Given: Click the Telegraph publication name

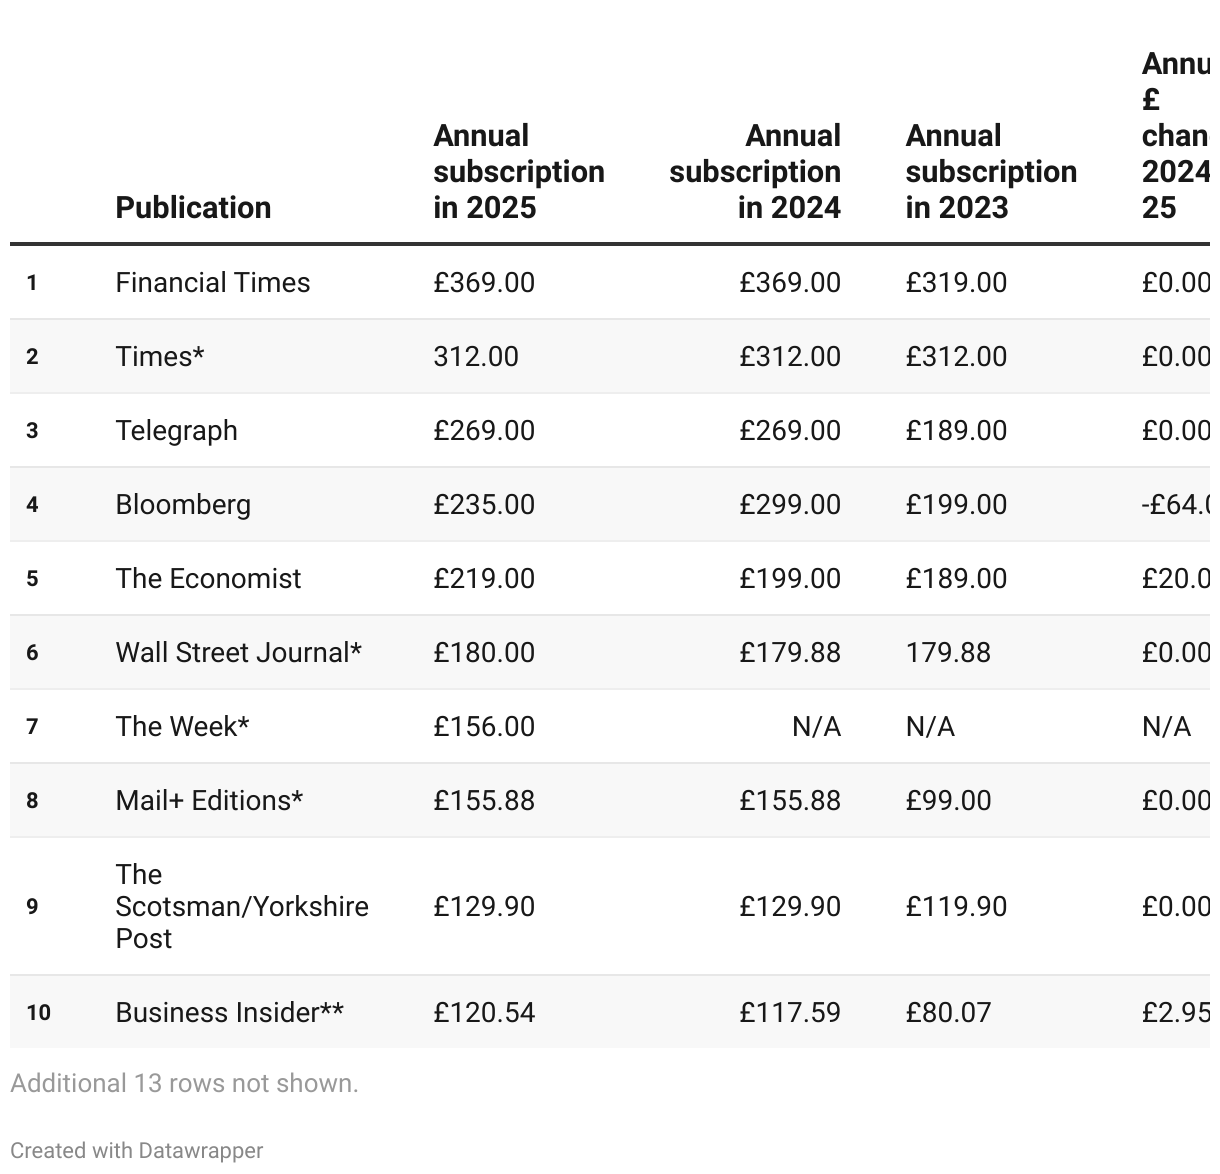Looking at the screenshot, I should [x=176, y=430].
